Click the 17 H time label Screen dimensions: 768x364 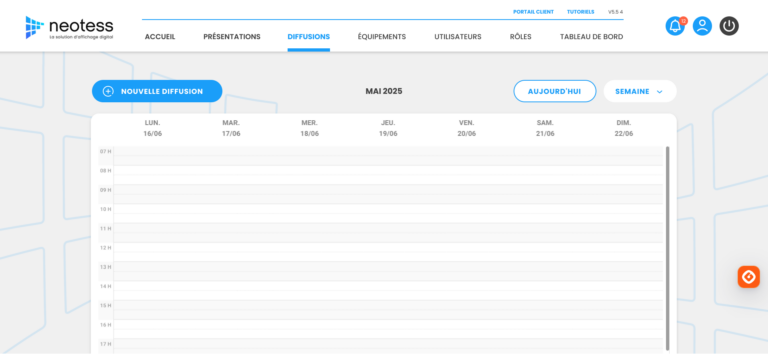105,344
